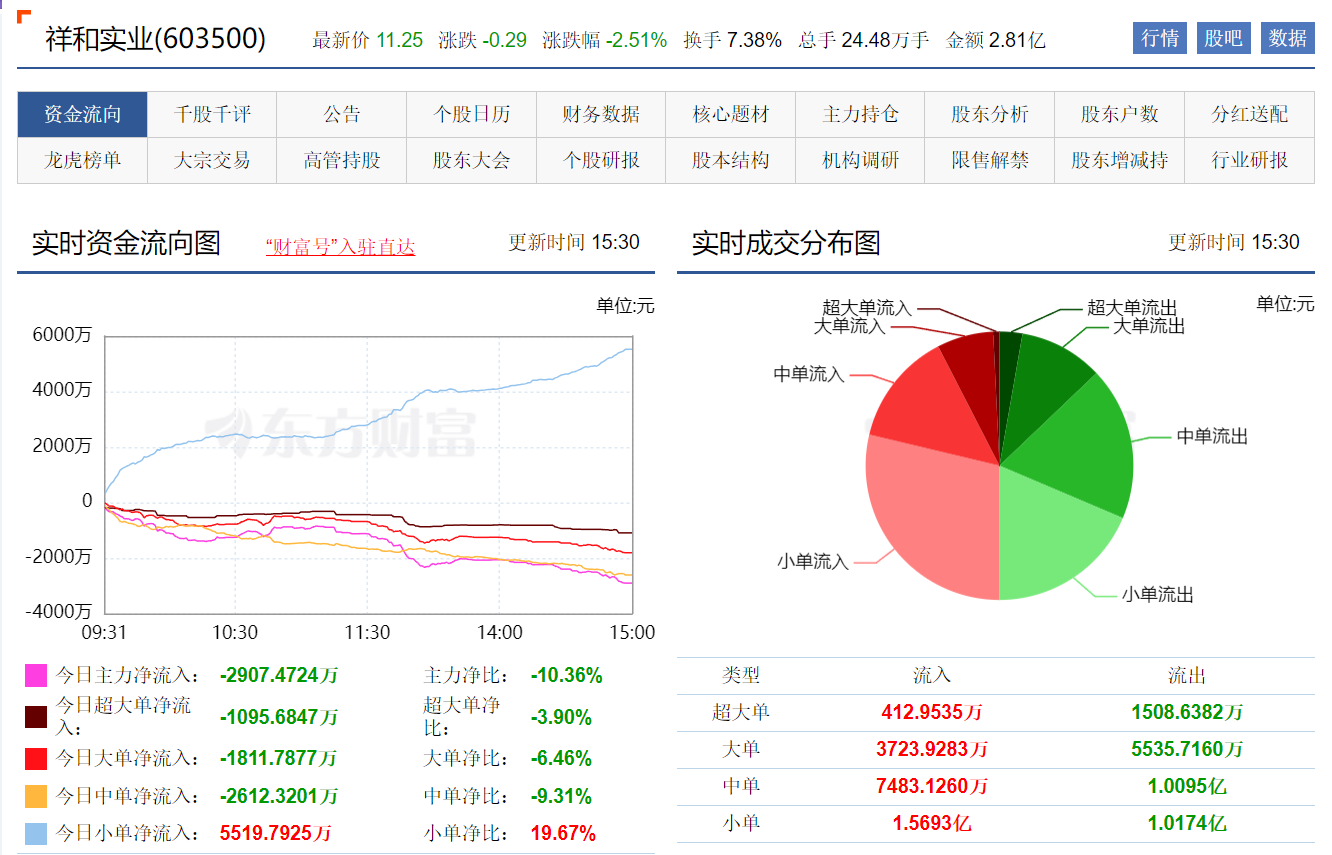View 核心题材 tab
This screenshot has width=1332, height=855.
(x=731, y=114)
